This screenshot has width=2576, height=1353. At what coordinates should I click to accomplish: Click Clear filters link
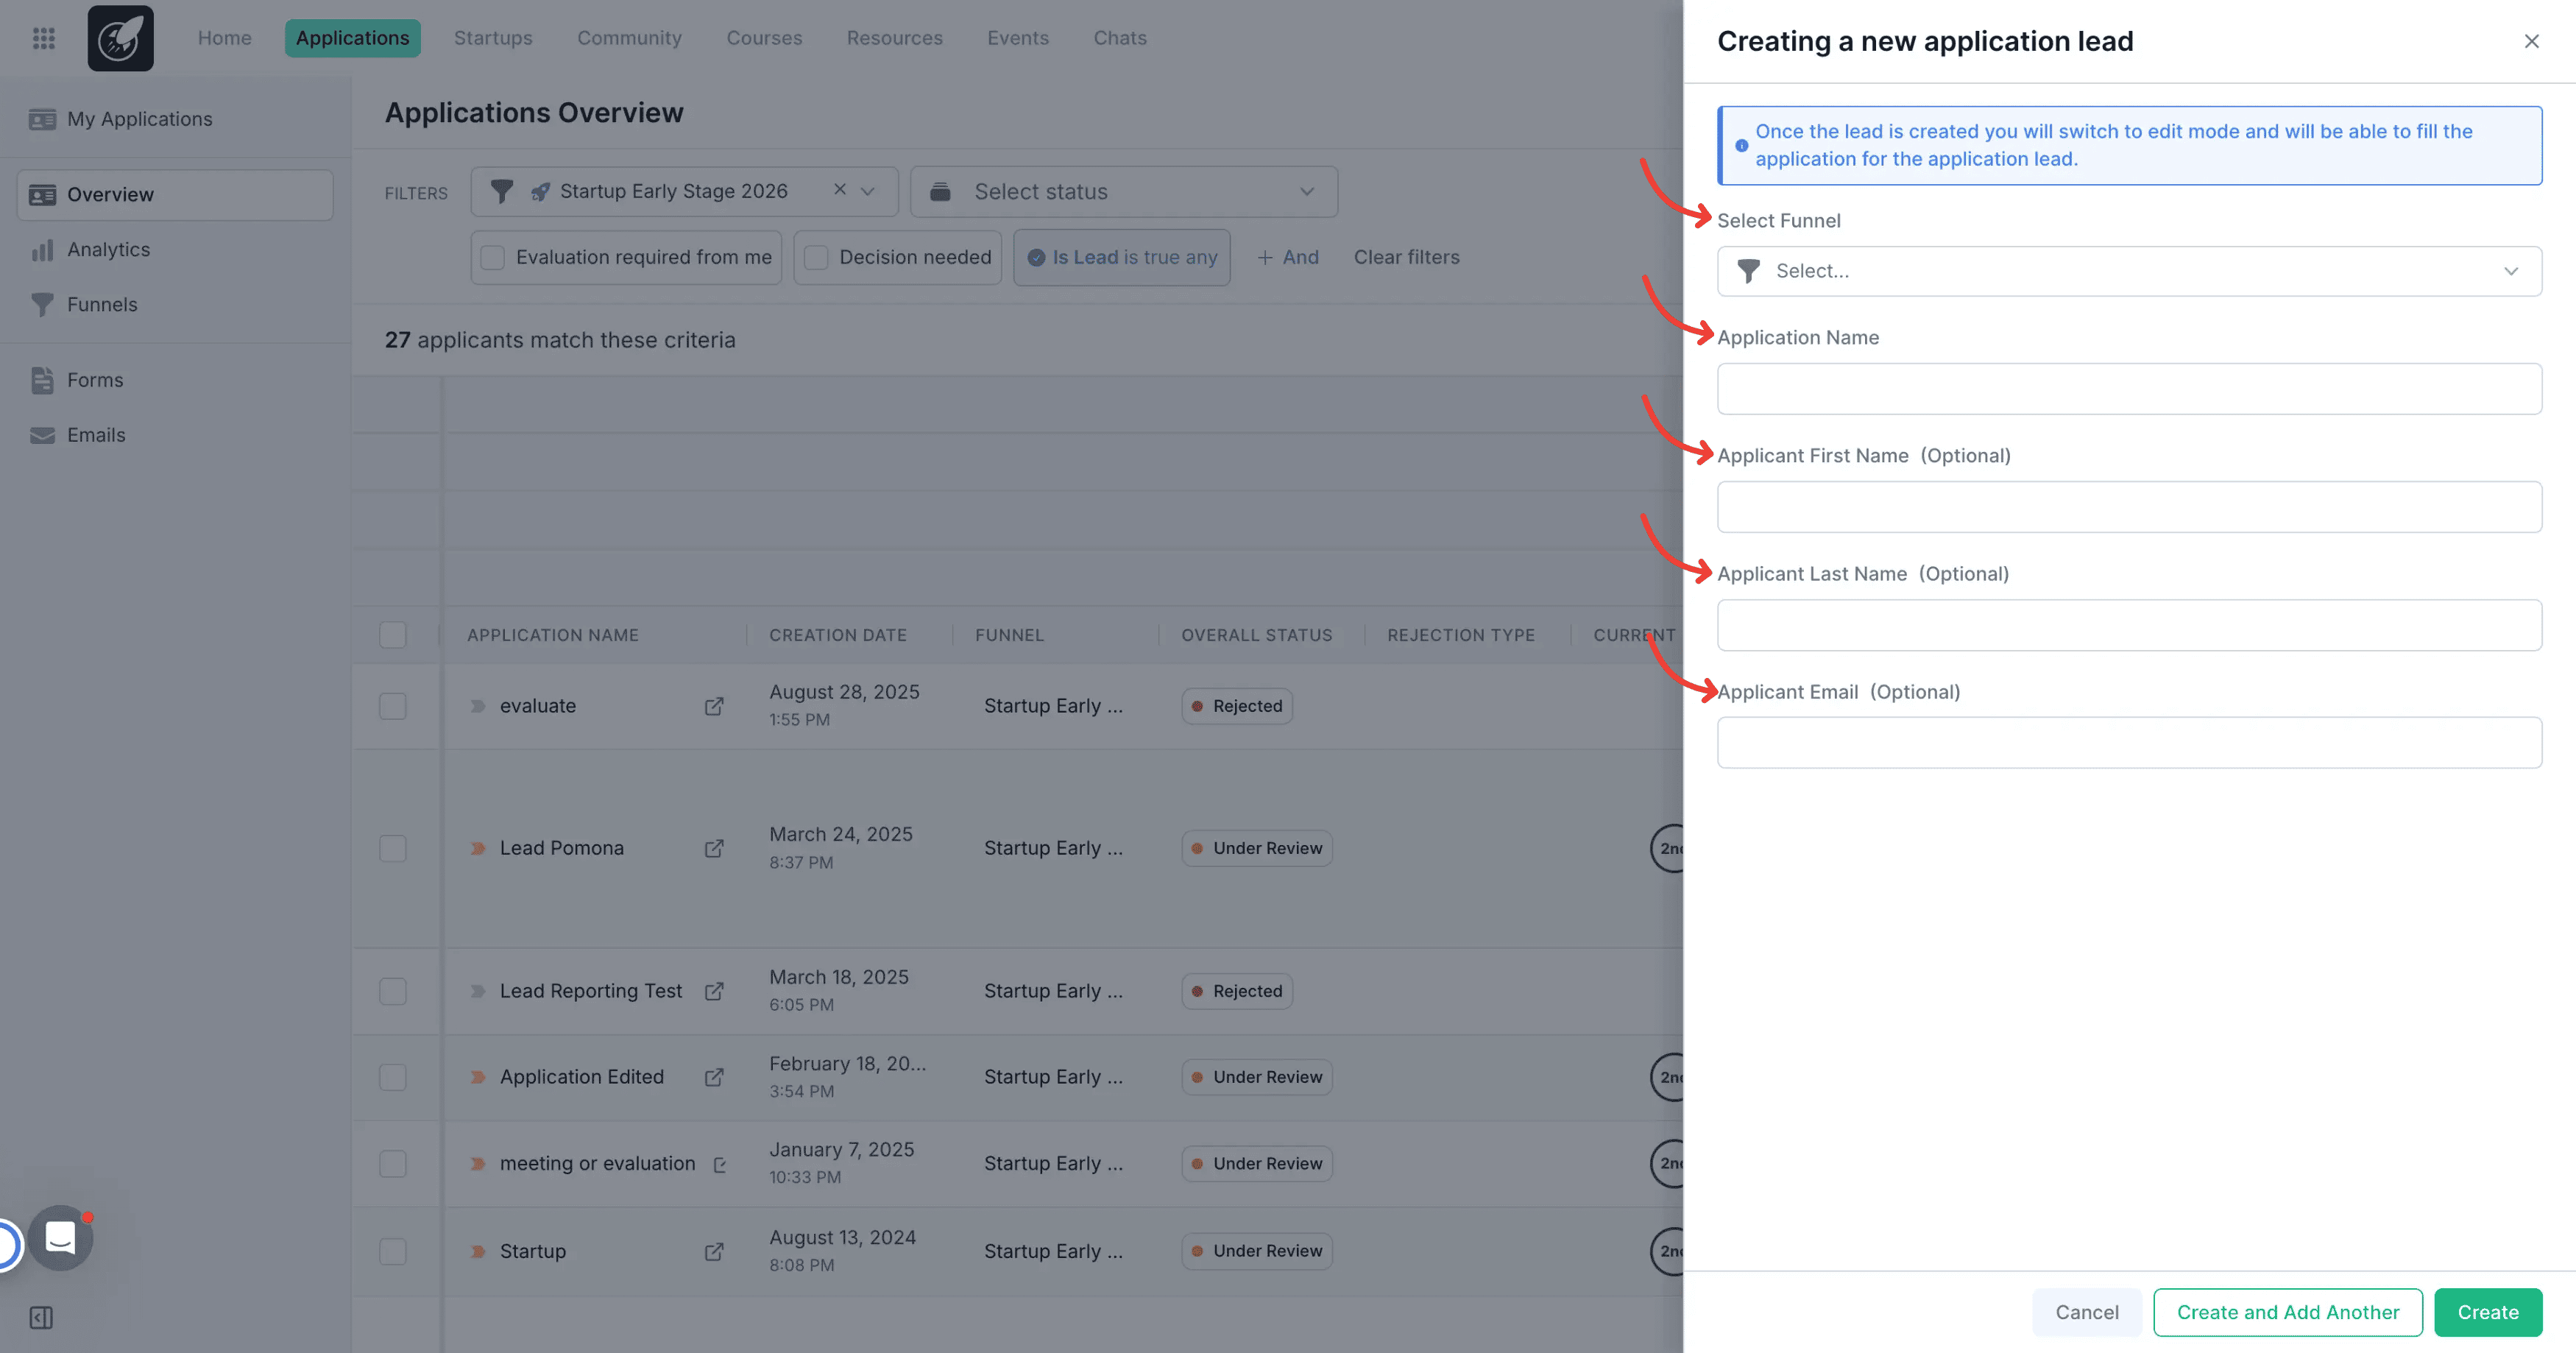coord(1406,257)
